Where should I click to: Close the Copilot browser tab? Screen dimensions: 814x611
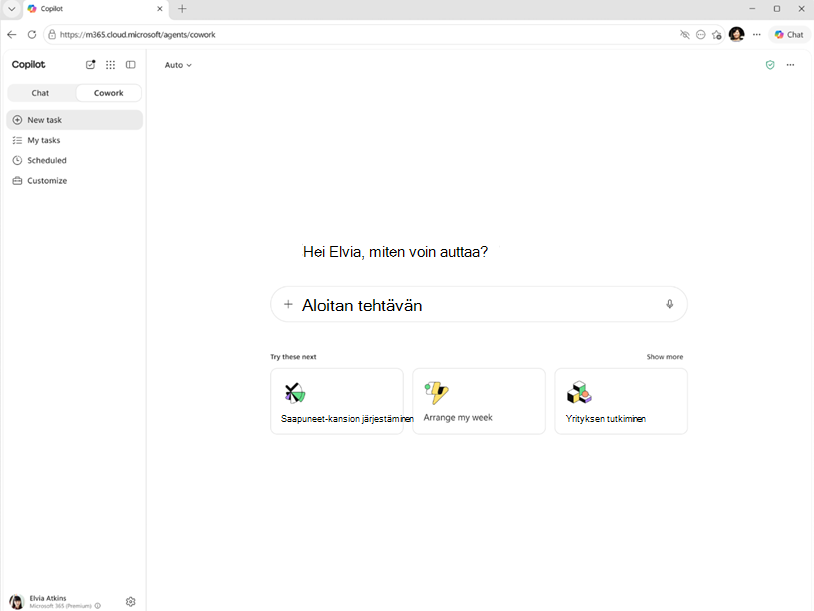point(159,8)
